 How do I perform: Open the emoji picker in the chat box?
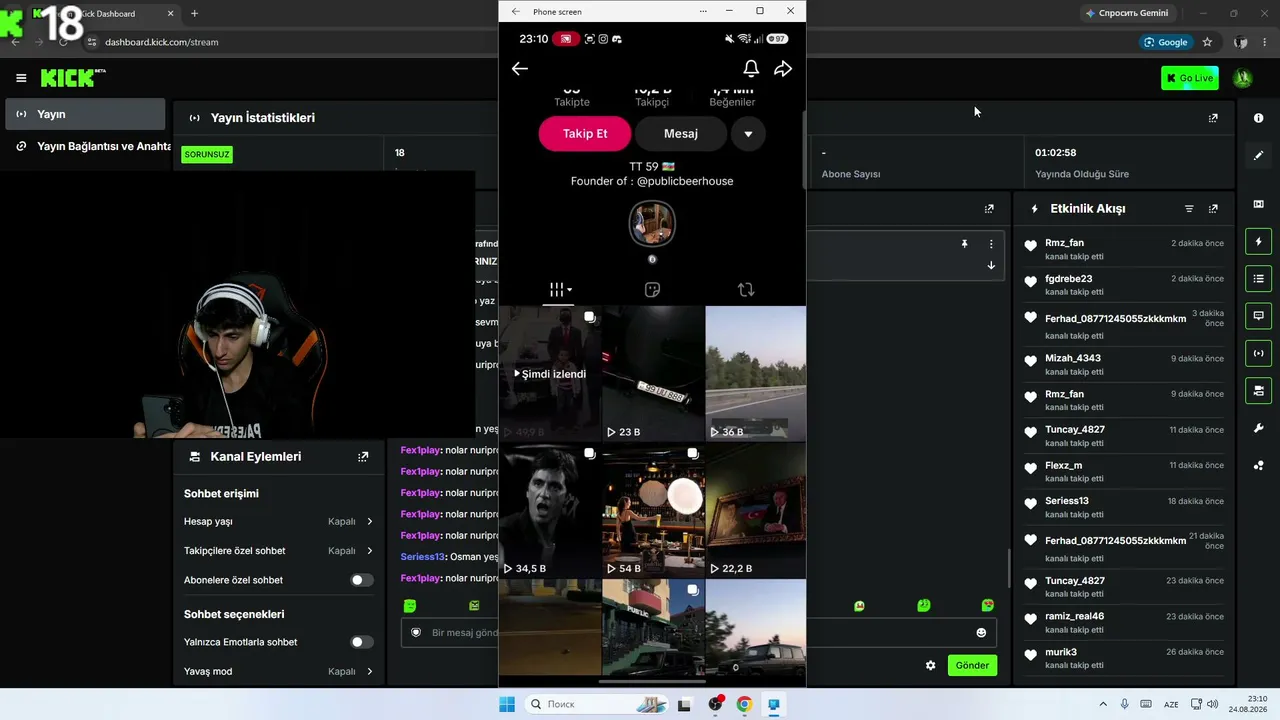pos(981,633)
